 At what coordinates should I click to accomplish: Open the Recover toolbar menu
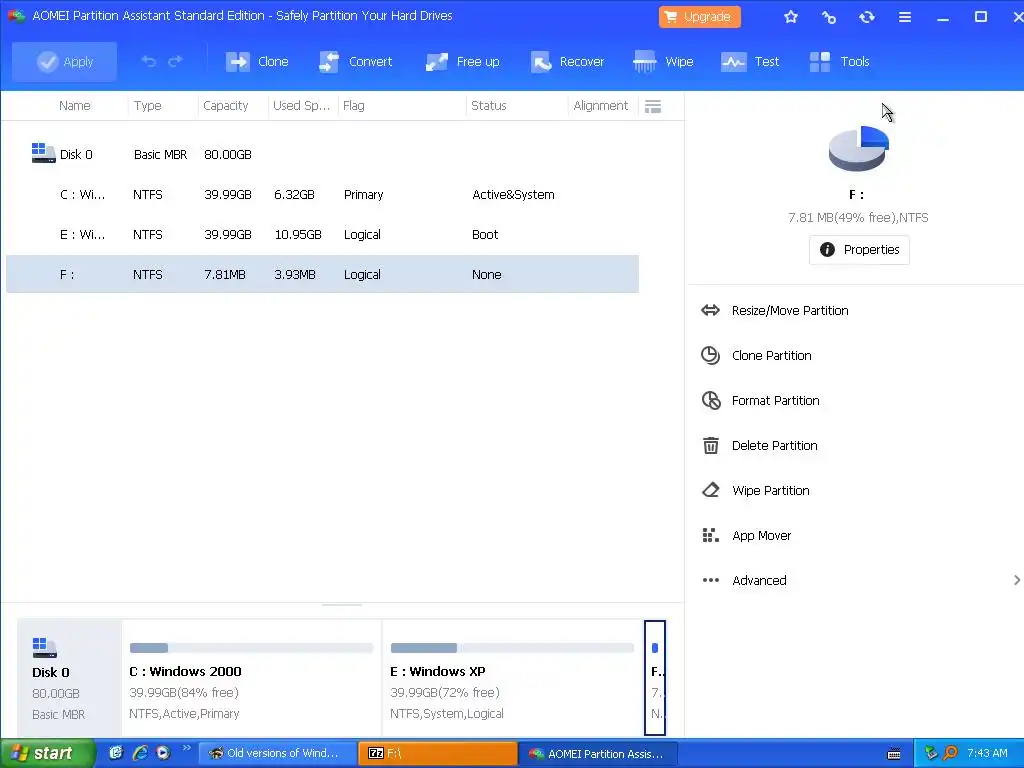pyautogui.click(x=567, y=61)
